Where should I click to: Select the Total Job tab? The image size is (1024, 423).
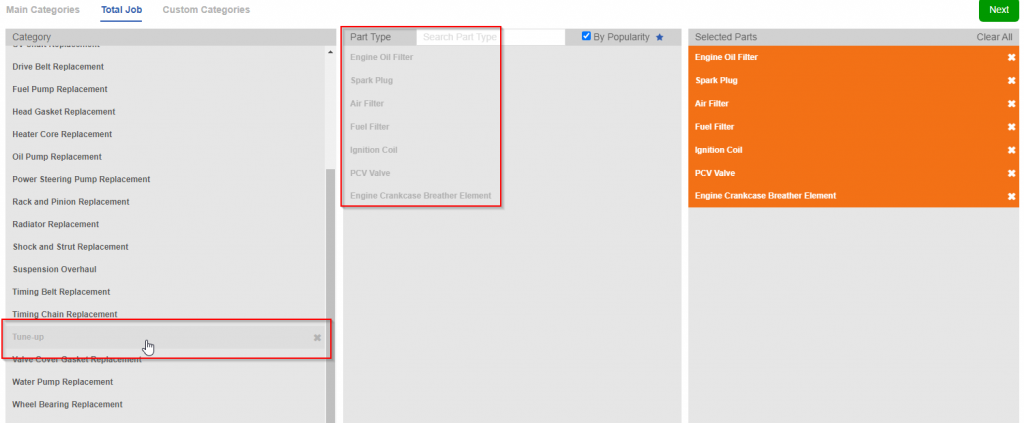tap(121, 10)
